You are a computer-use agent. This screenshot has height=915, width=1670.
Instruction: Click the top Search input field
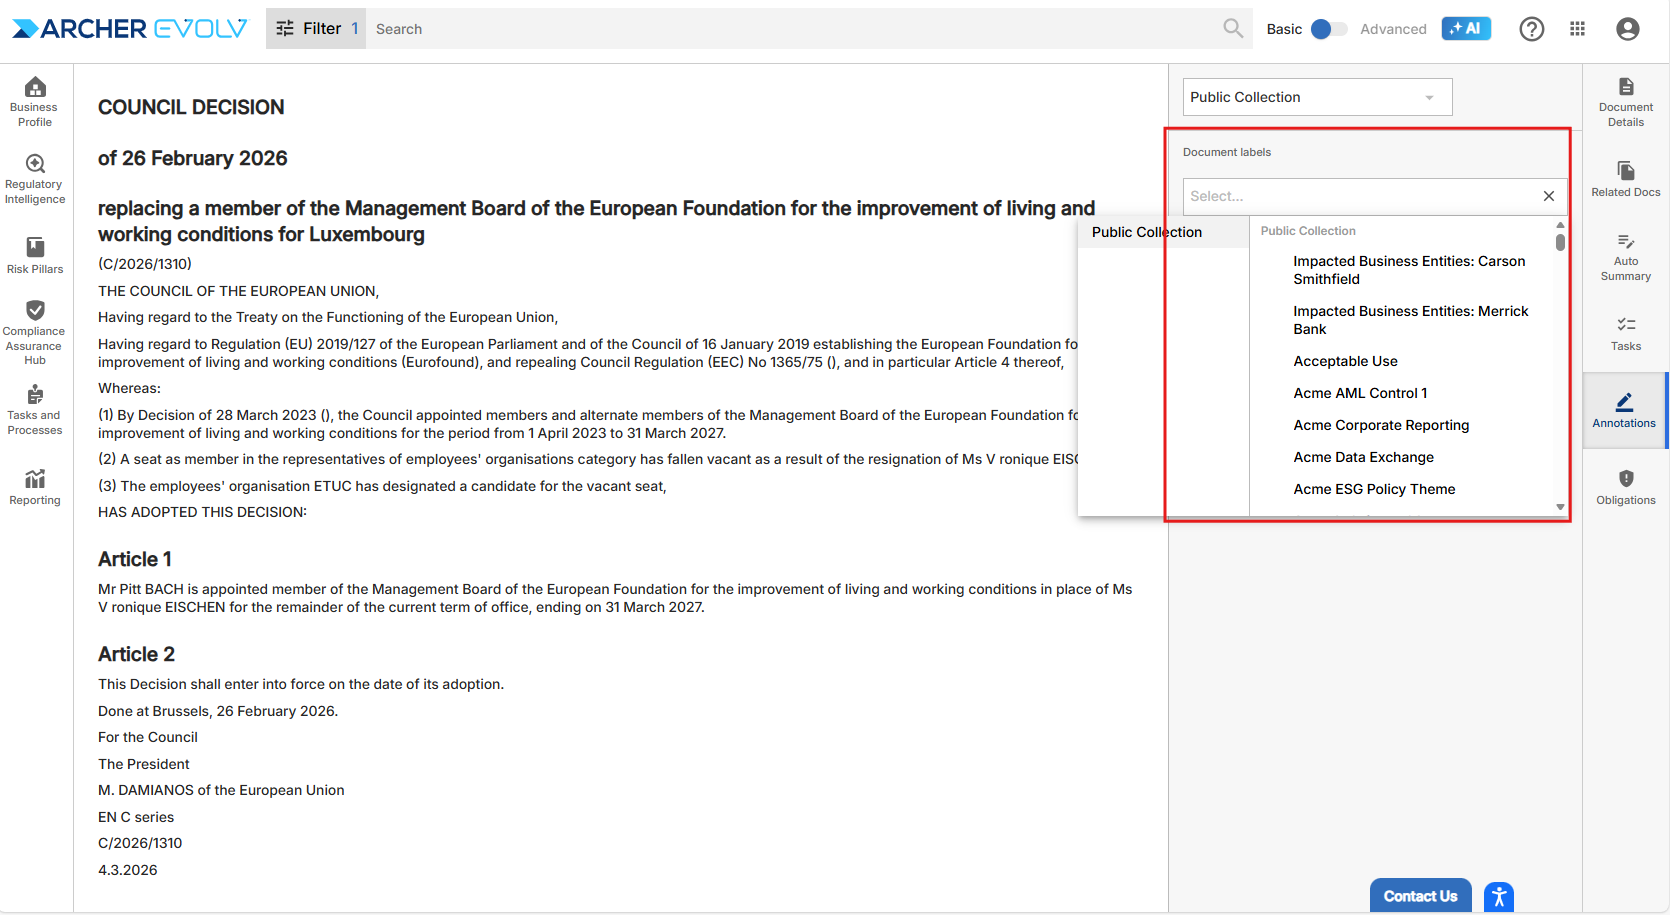tap(790, 29)
